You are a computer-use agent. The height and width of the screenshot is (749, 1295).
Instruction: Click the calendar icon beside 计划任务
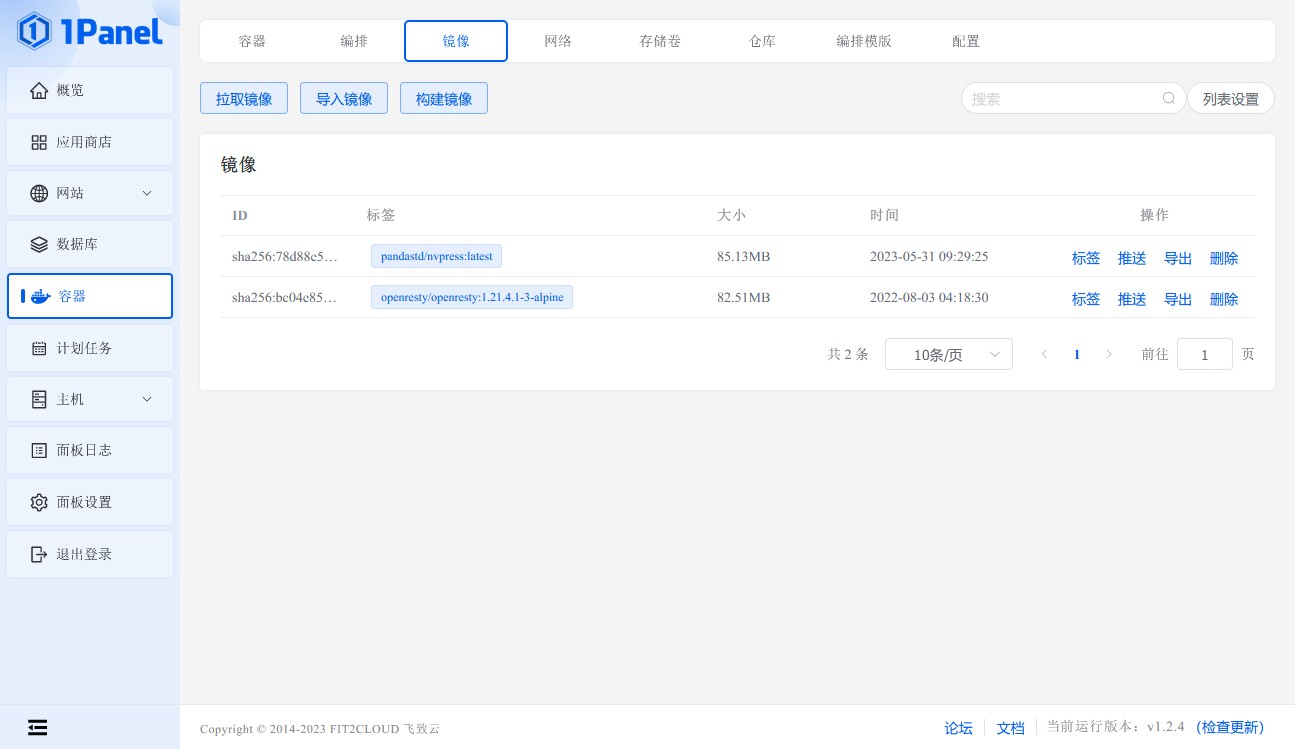(x=39, y=349)
